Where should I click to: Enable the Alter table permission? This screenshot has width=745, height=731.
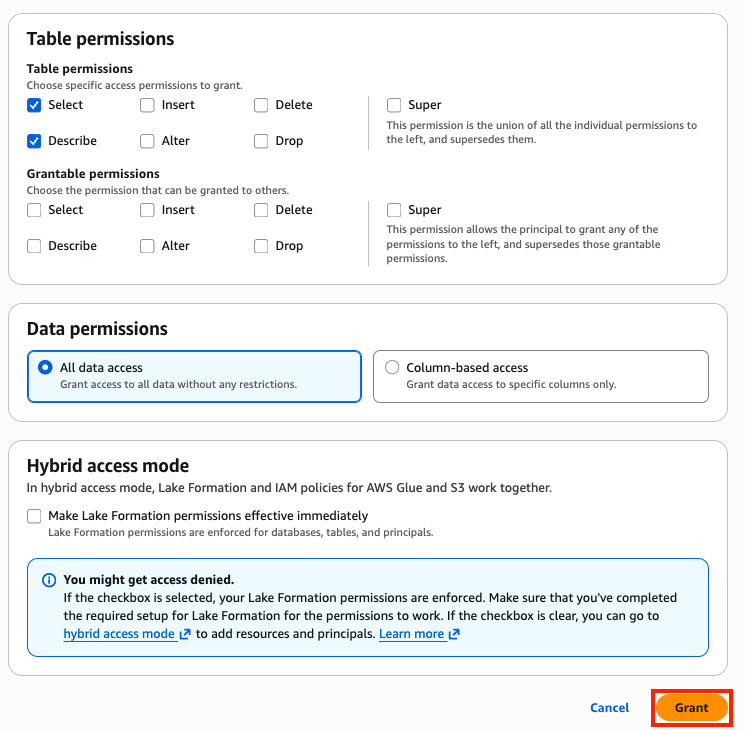pos(148,141)
